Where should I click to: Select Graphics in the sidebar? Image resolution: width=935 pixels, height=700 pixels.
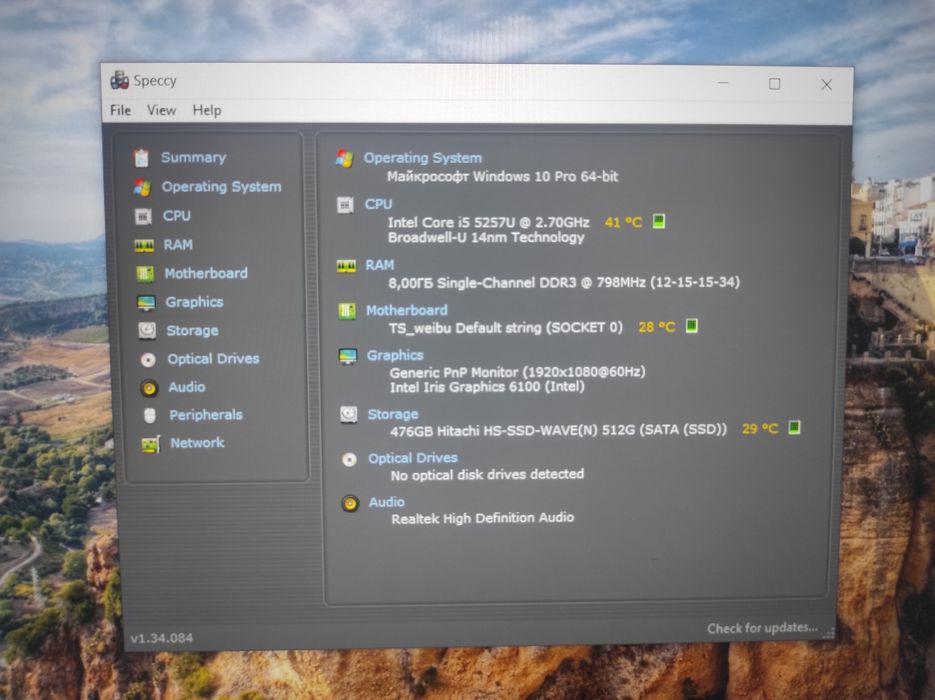pos(194,302)
